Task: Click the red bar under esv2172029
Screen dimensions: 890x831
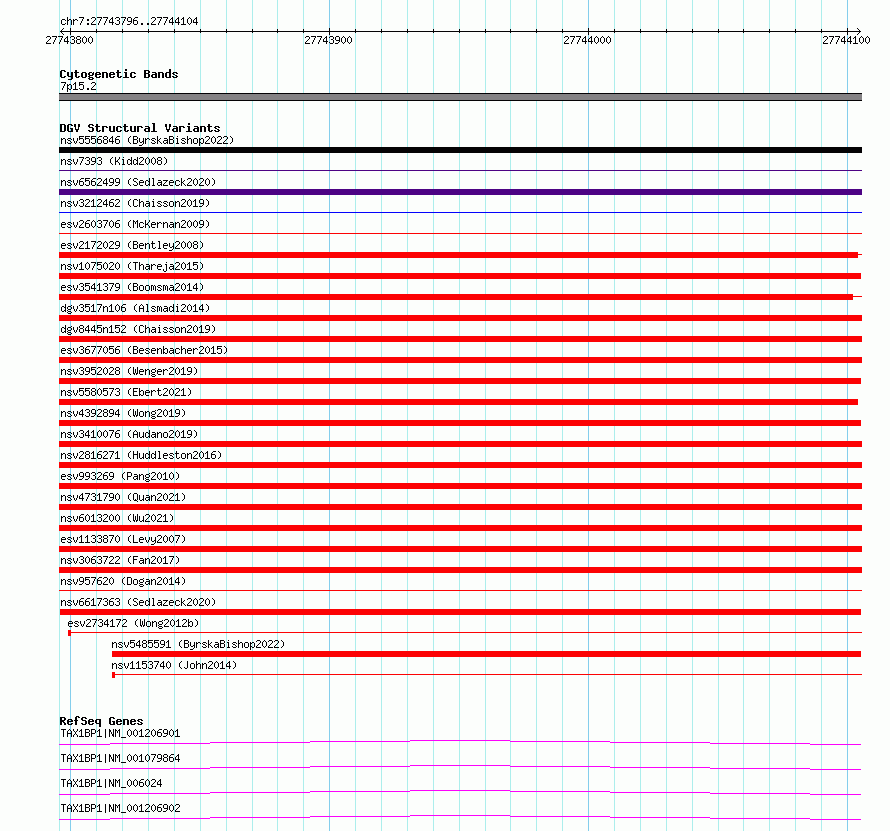Action: (x=459, y=255)
